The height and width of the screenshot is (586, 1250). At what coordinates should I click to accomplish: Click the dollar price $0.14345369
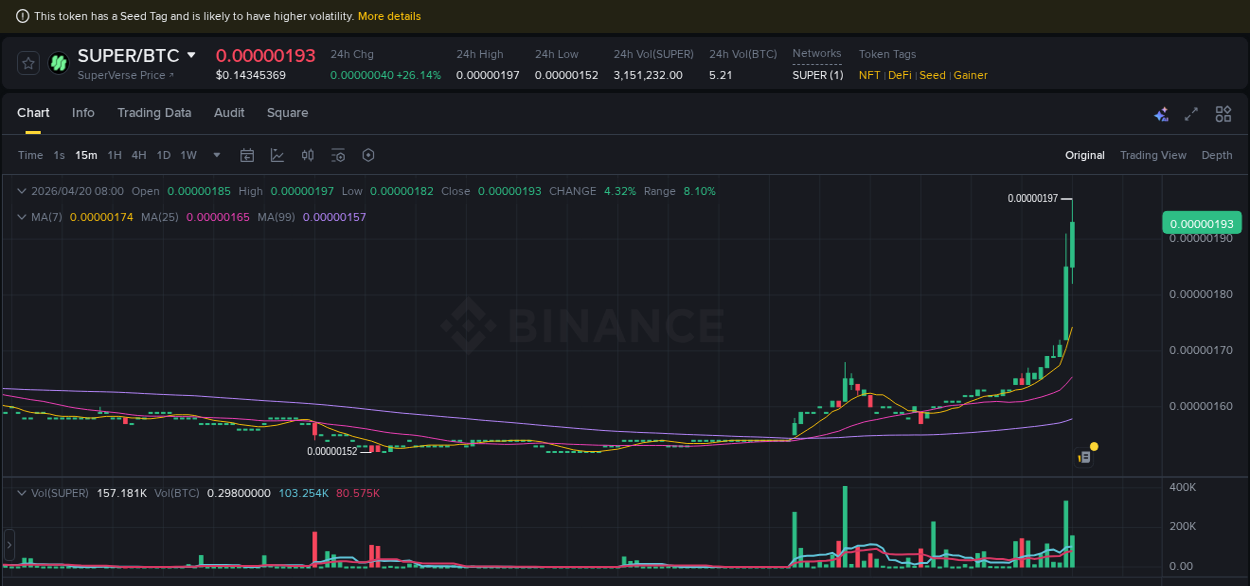(251, 75)
